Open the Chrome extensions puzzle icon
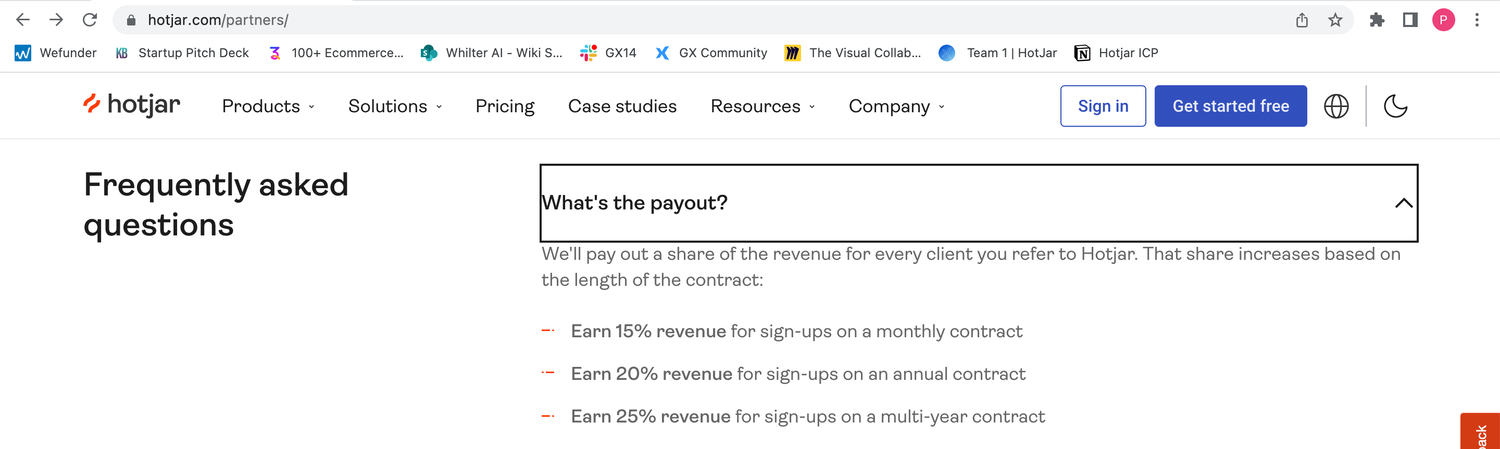Screen dimensions: 1500x449 pos(1377,20)
